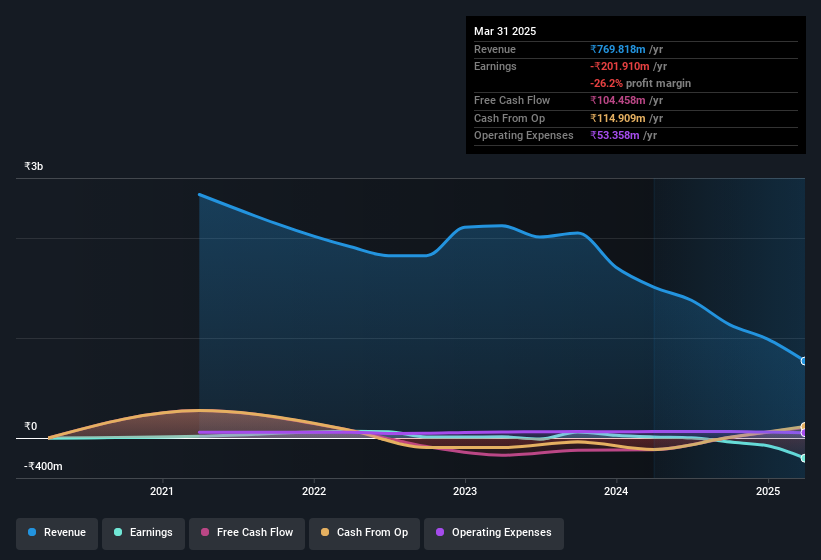The height and width of the screenshot is (560, 821).
Task: Click the ₹769.818m revenue value
Action: pos(617,49)
